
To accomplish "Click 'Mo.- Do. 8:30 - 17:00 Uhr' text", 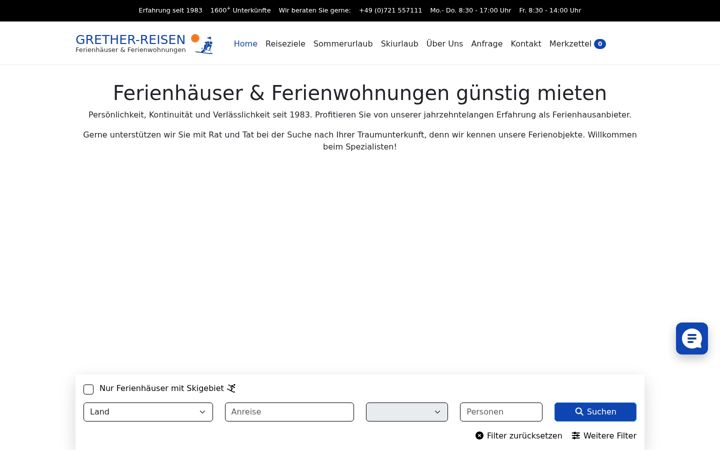I will (470, 11).
